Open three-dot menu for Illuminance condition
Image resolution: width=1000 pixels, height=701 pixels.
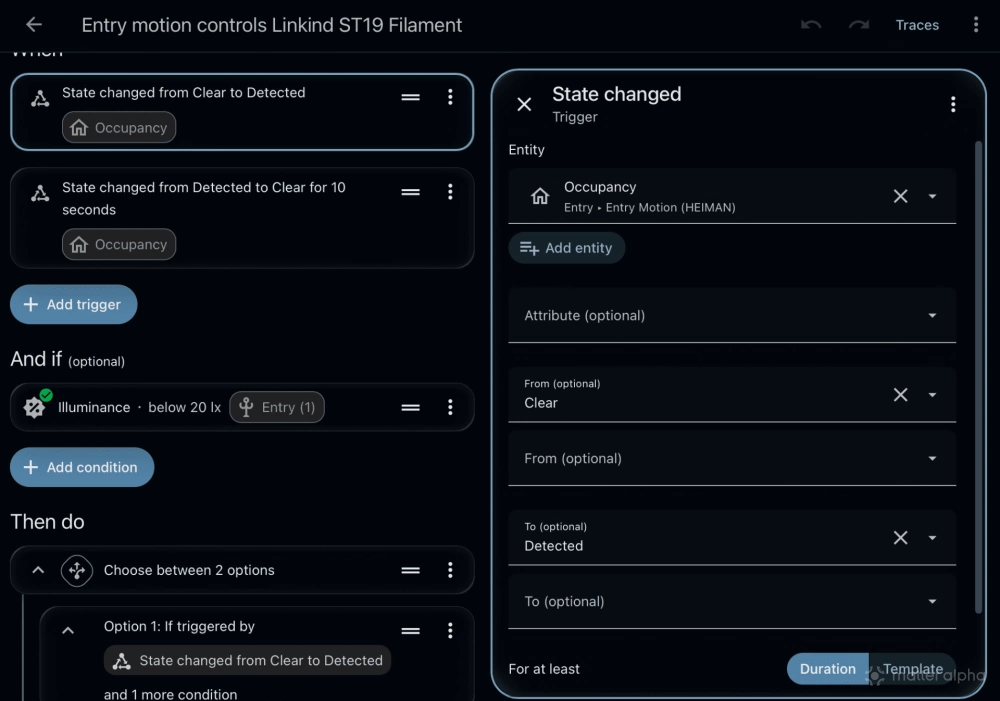tap(450, 407)
